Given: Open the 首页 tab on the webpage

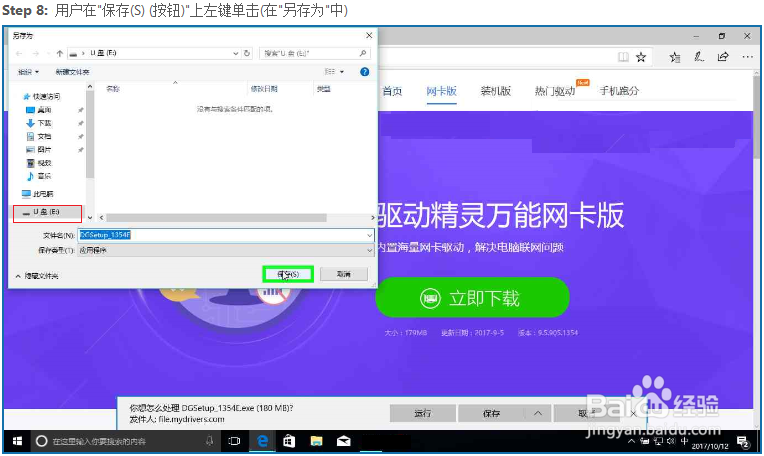Looking at the screenshot, I should coord(392,91).
